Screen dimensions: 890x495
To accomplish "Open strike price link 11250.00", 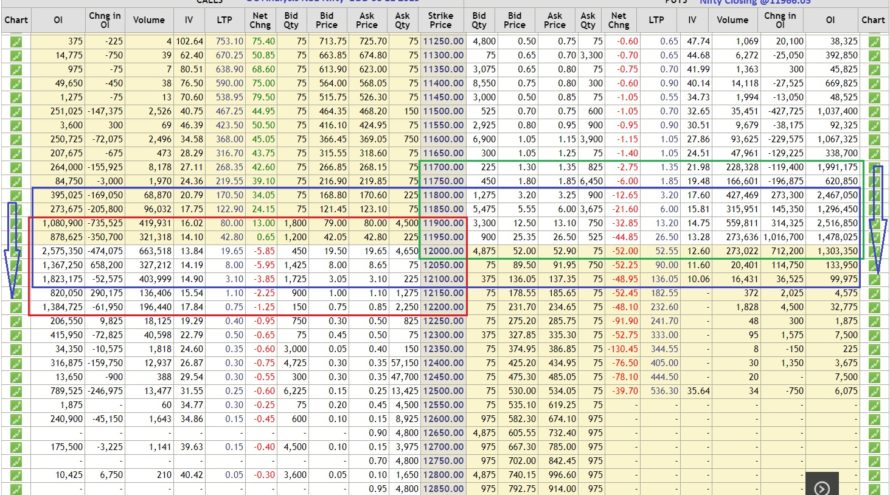I will click(443, 41).
